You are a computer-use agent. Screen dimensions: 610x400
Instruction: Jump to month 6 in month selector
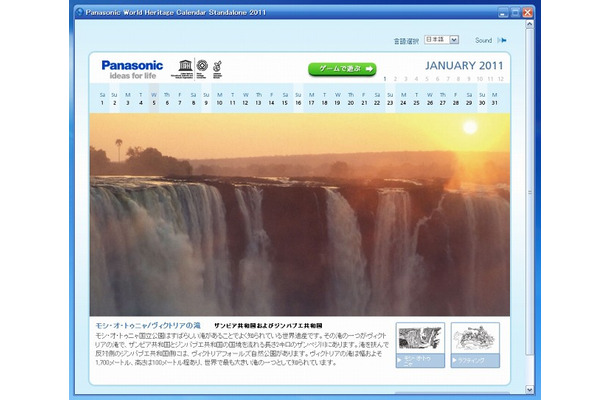438,78
